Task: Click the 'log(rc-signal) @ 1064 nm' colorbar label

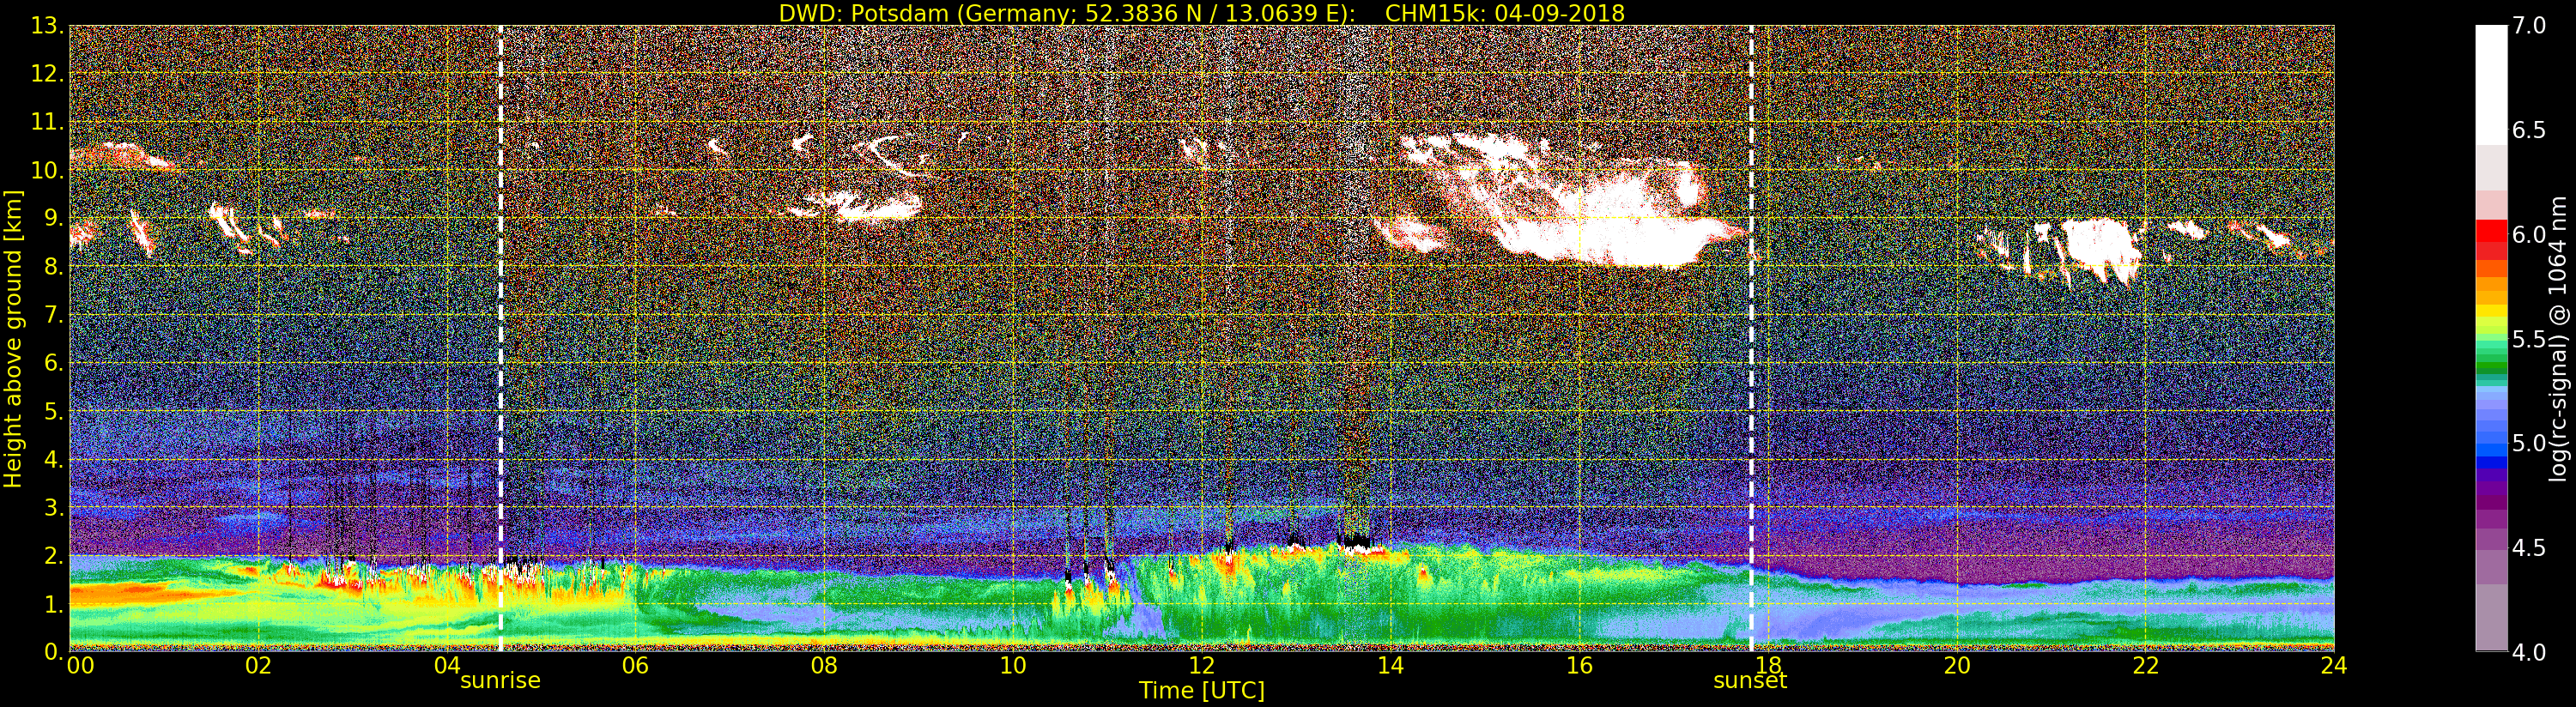Action: [x=2556, y=338]
